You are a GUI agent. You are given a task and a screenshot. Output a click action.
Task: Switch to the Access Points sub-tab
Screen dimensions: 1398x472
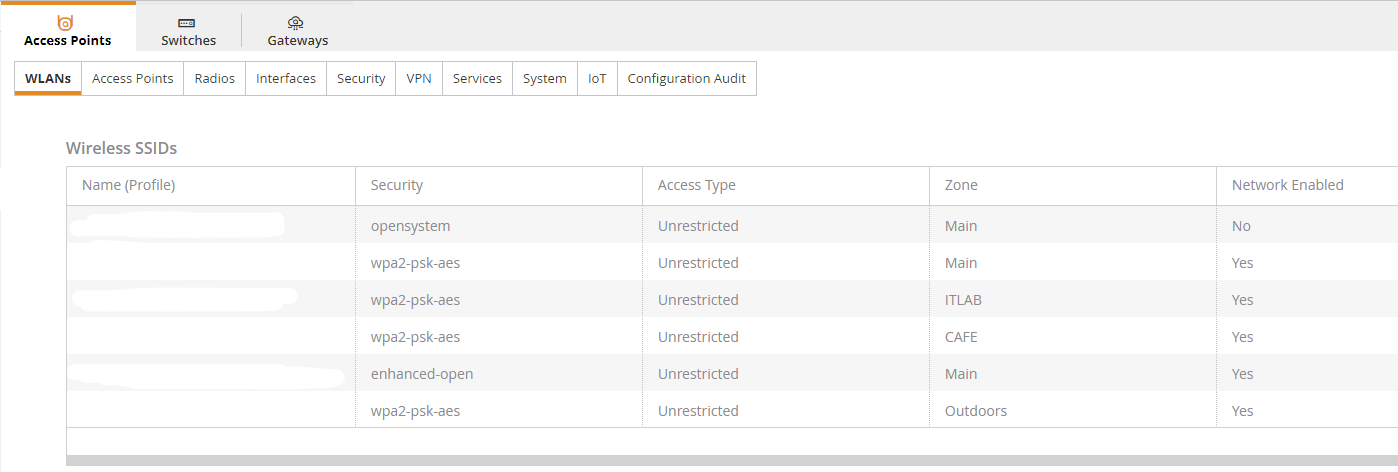132,78
